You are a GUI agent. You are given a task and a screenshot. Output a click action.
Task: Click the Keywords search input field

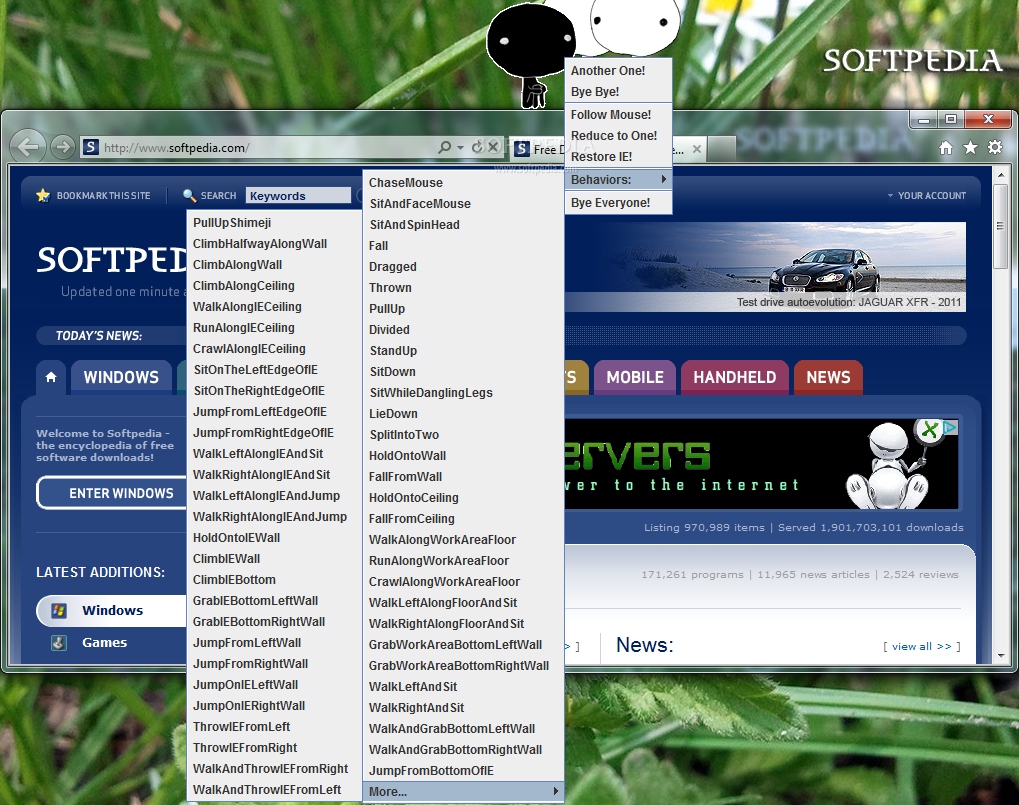point(298,196)
